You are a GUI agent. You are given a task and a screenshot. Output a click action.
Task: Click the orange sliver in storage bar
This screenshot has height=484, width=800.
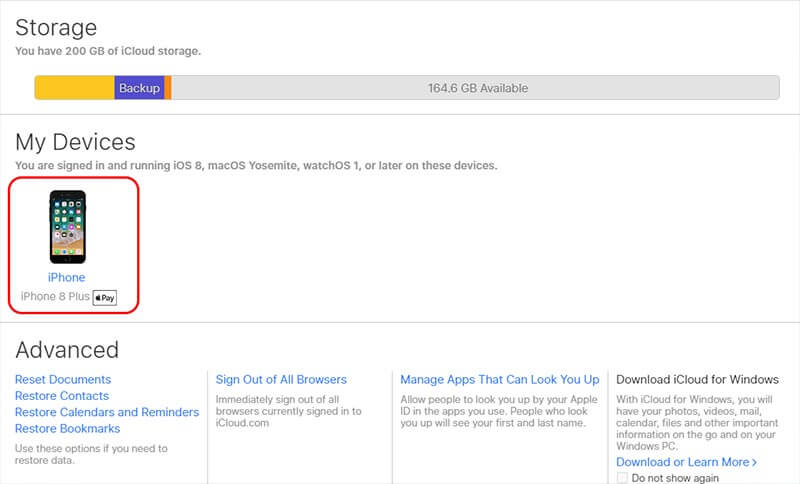coord(168,88)
